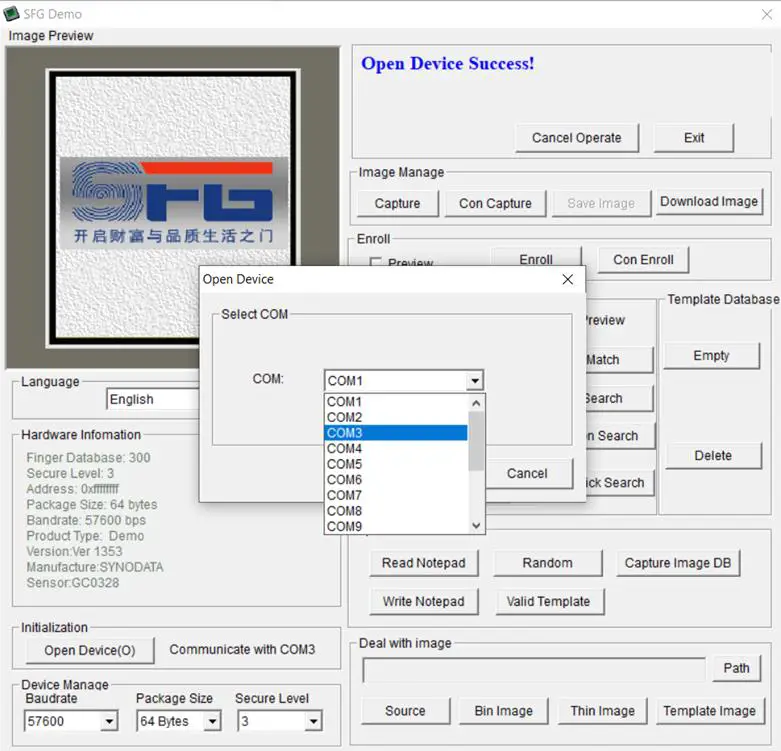The height and width of the screenshot is (751, 781).
Task: Click the Deal with image path field
Action: click(x=533, y=669)
